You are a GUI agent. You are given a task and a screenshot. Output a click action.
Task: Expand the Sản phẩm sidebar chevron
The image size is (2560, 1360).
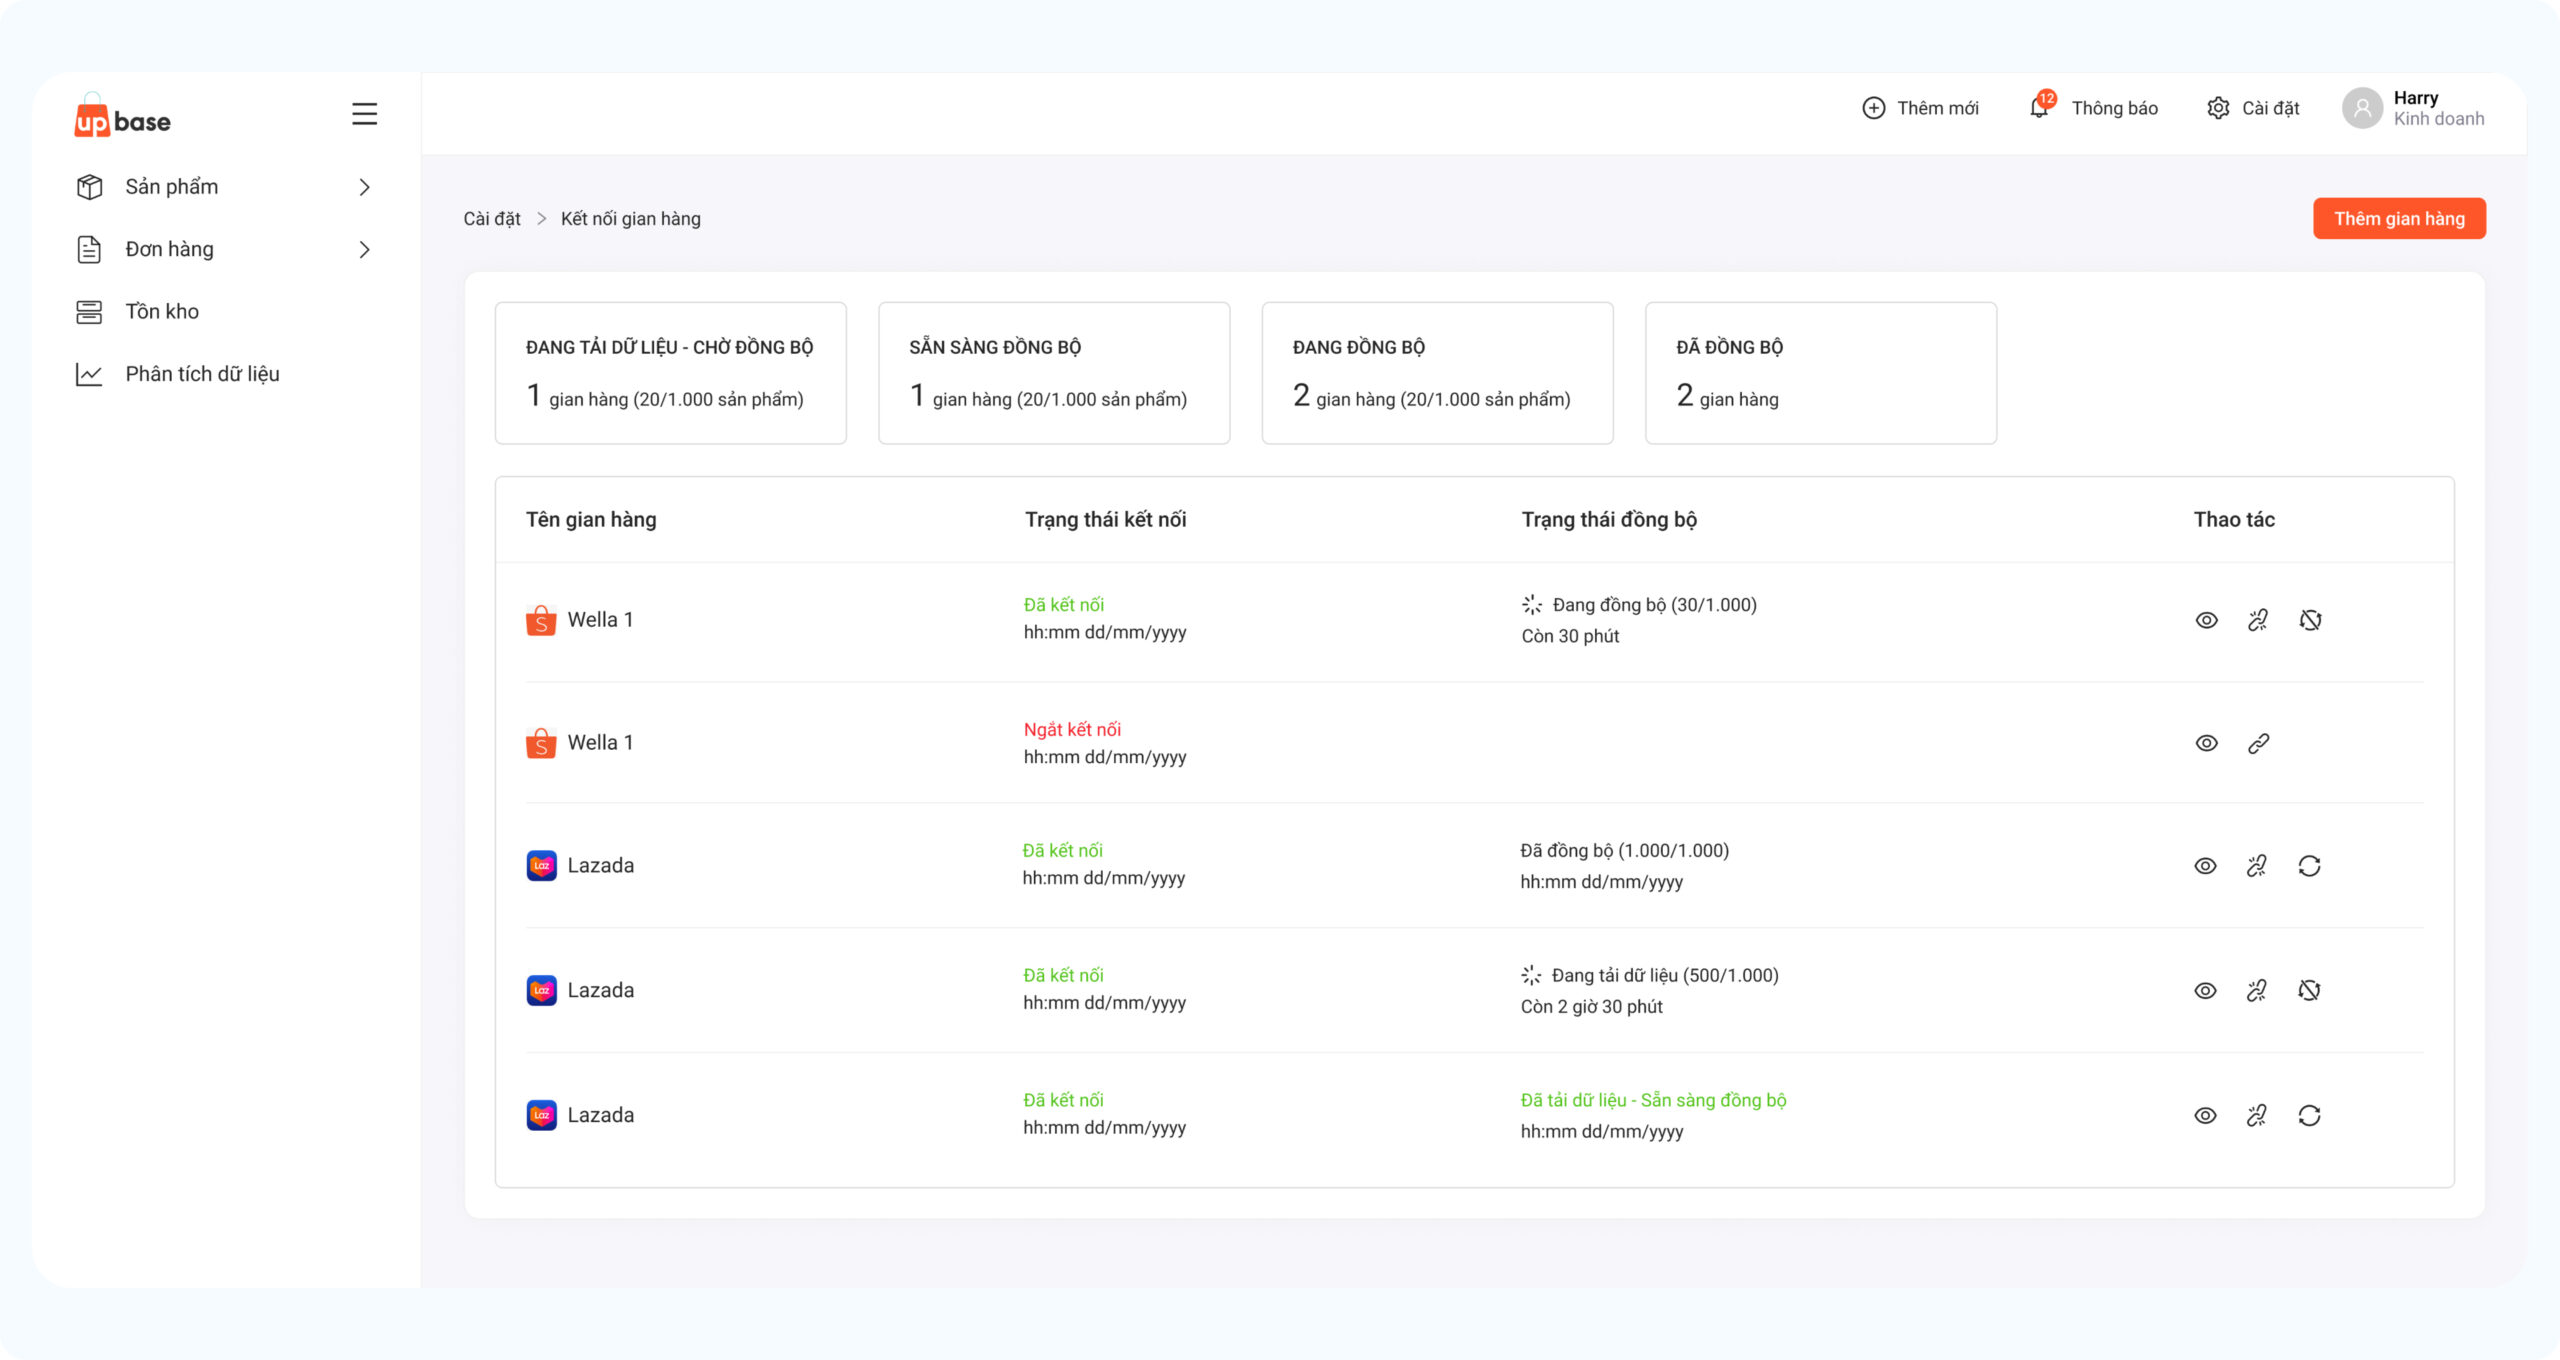point(364,187)
